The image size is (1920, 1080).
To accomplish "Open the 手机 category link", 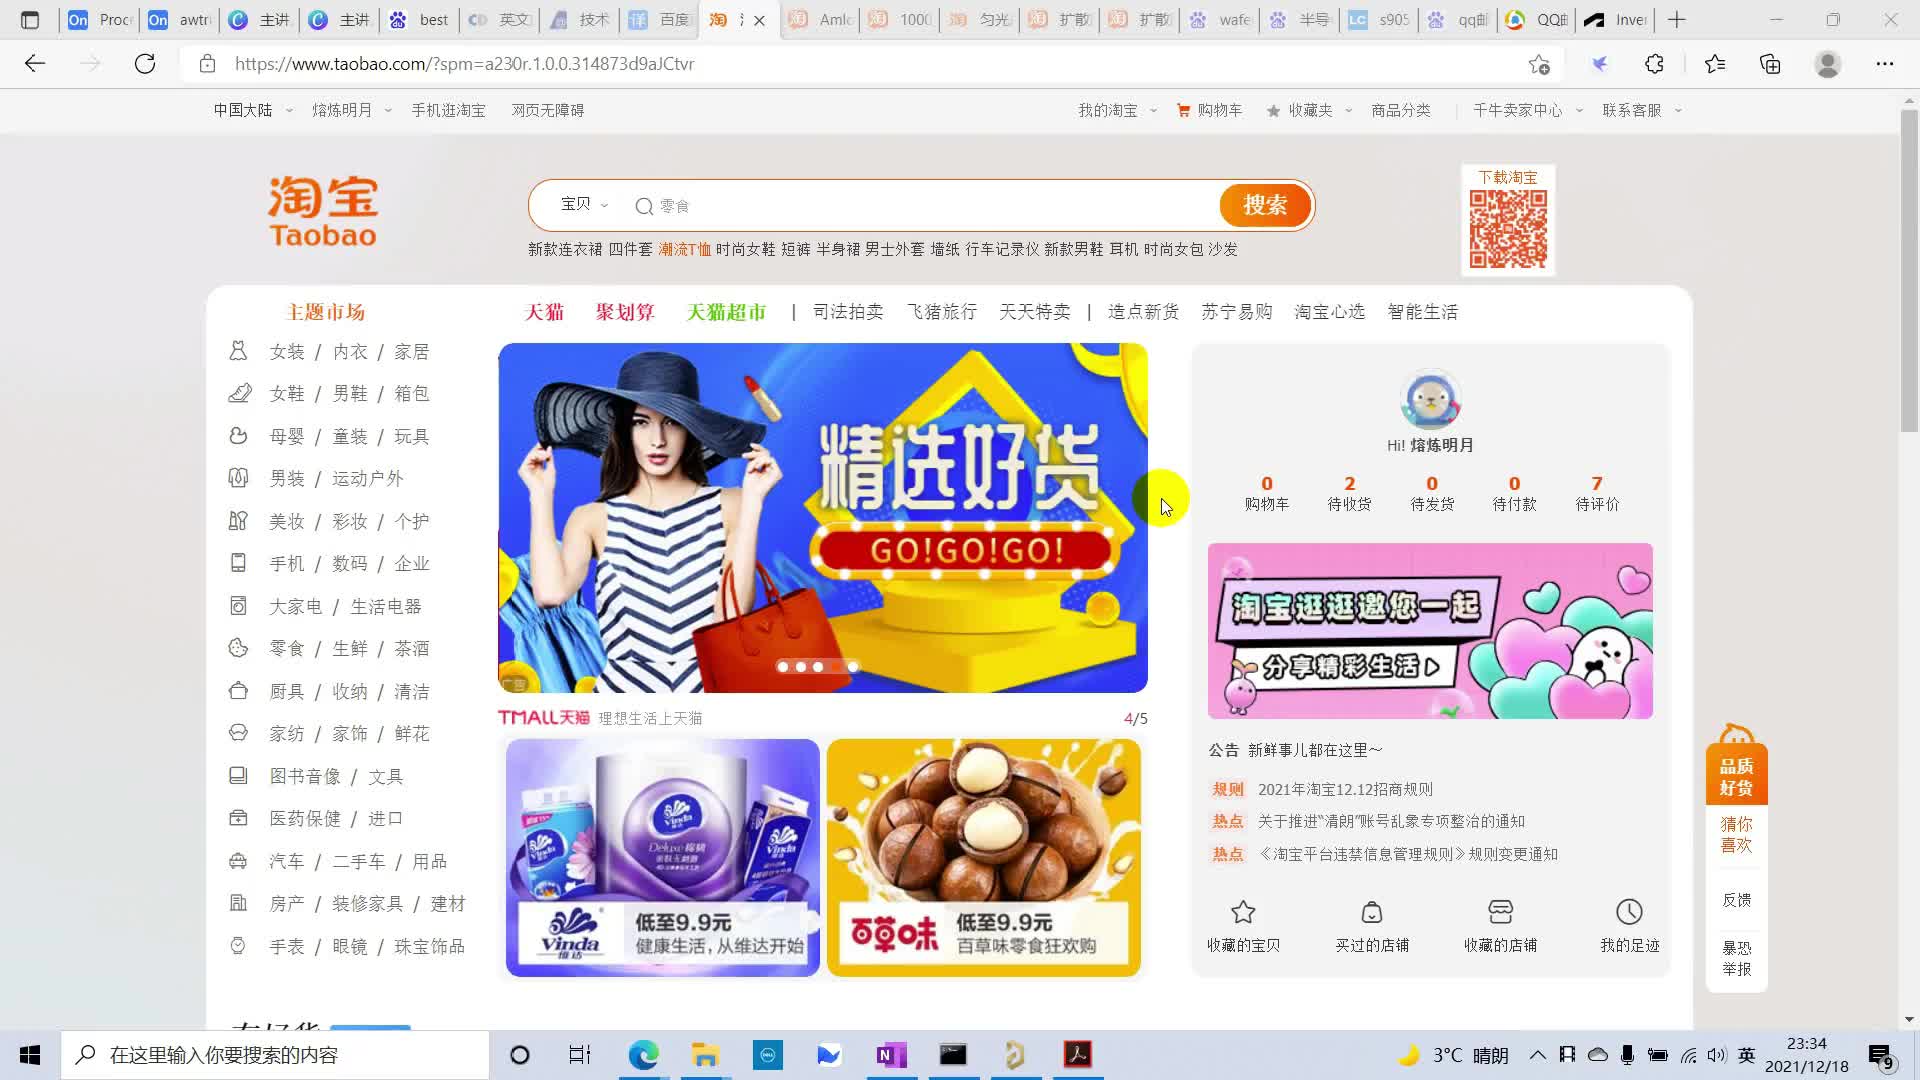I will (x=287, y=564).
